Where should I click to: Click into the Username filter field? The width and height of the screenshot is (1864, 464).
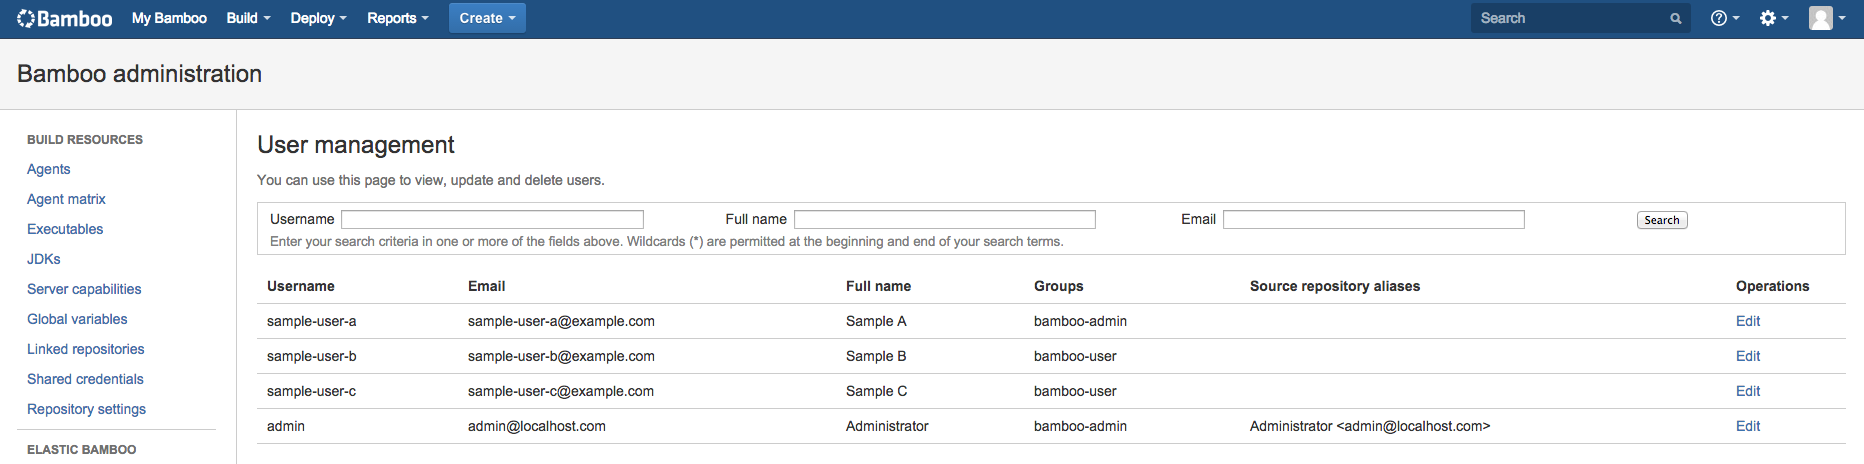point(492,219)
